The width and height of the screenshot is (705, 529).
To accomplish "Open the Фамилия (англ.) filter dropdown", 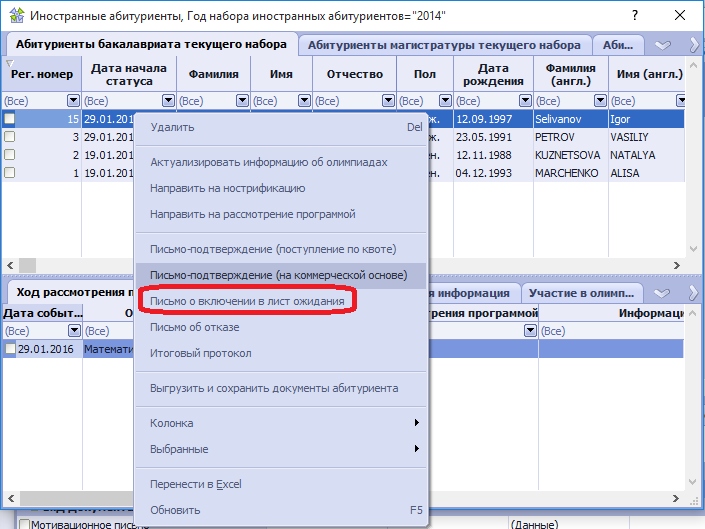I will point(600,101).
